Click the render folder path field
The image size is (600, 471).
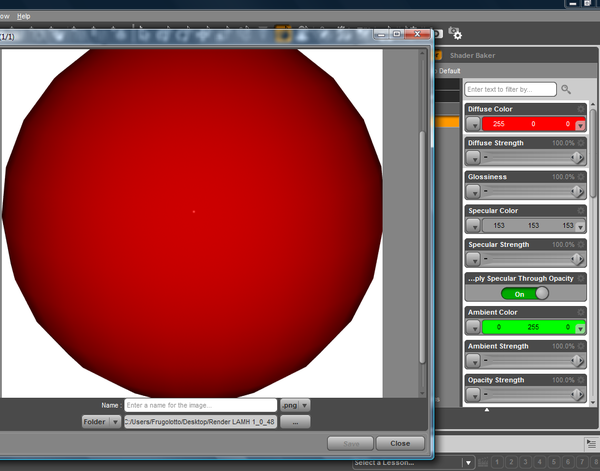click(x=201, y=422)
